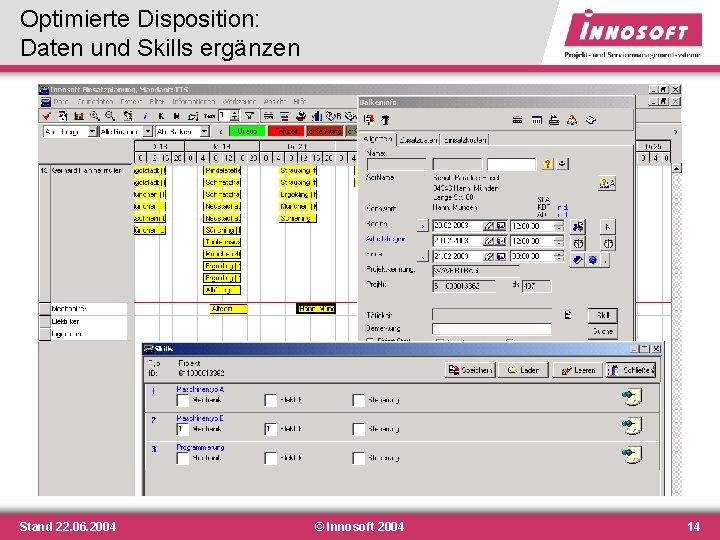Viewport: 720px width, 540px height.
Task: Click the Beginn time spinner arrows
Action: (558, 226)
